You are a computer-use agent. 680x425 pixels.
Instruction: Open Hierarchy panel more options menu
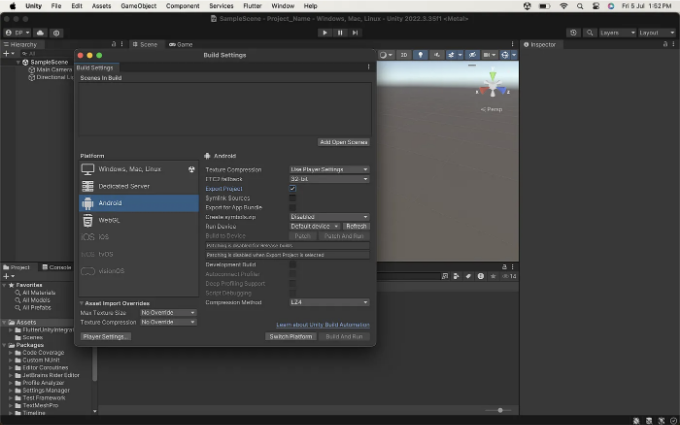122,44
